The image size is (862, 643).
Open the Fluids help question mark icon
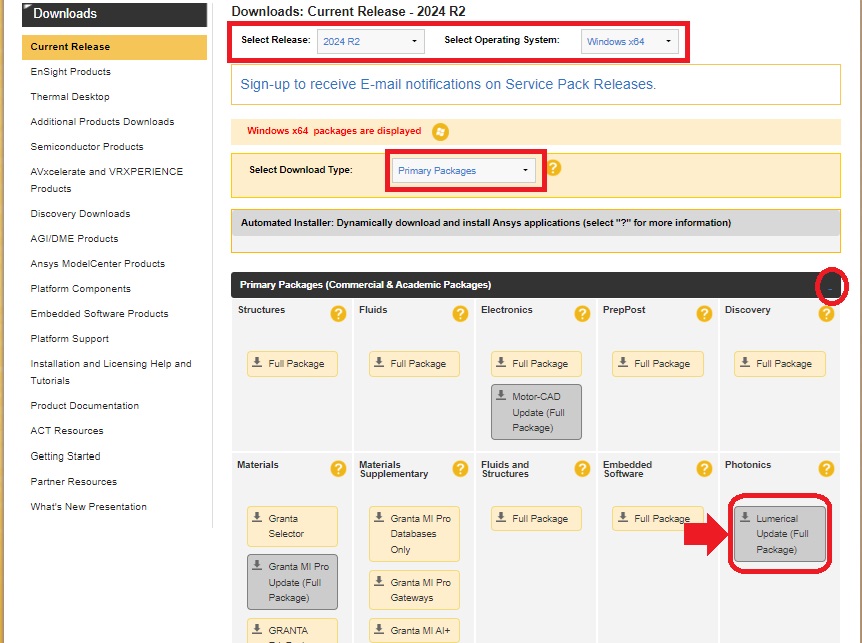(460, 314)
